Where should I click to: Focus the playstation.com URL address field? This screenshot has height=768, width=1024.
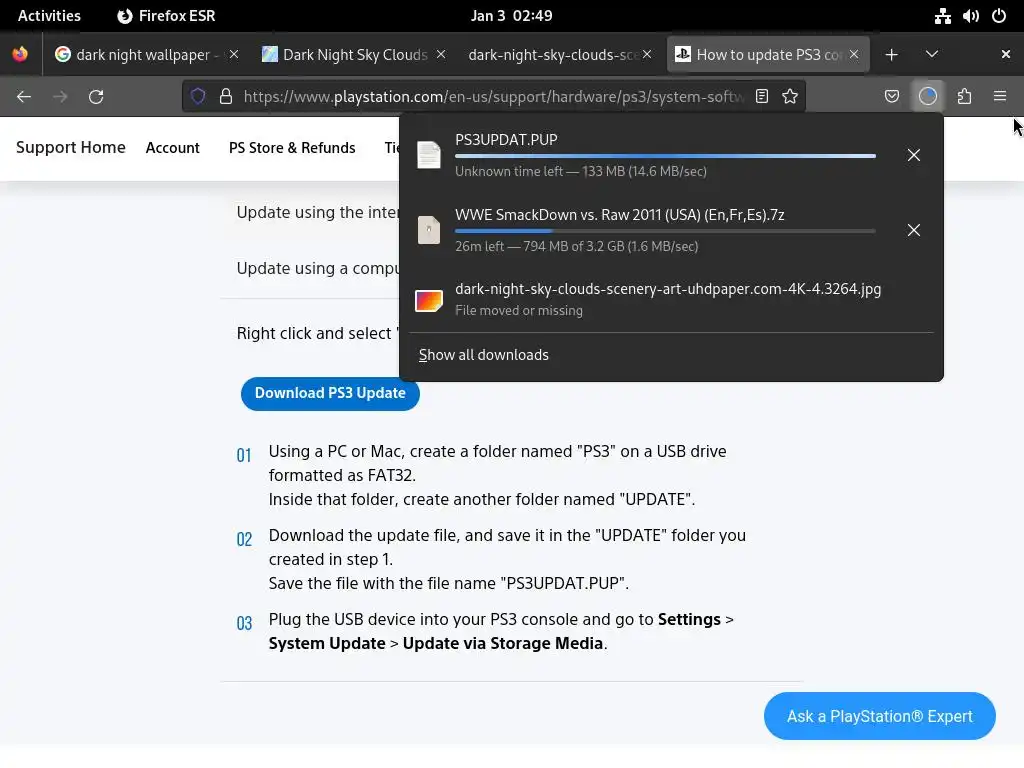point(493,97)
